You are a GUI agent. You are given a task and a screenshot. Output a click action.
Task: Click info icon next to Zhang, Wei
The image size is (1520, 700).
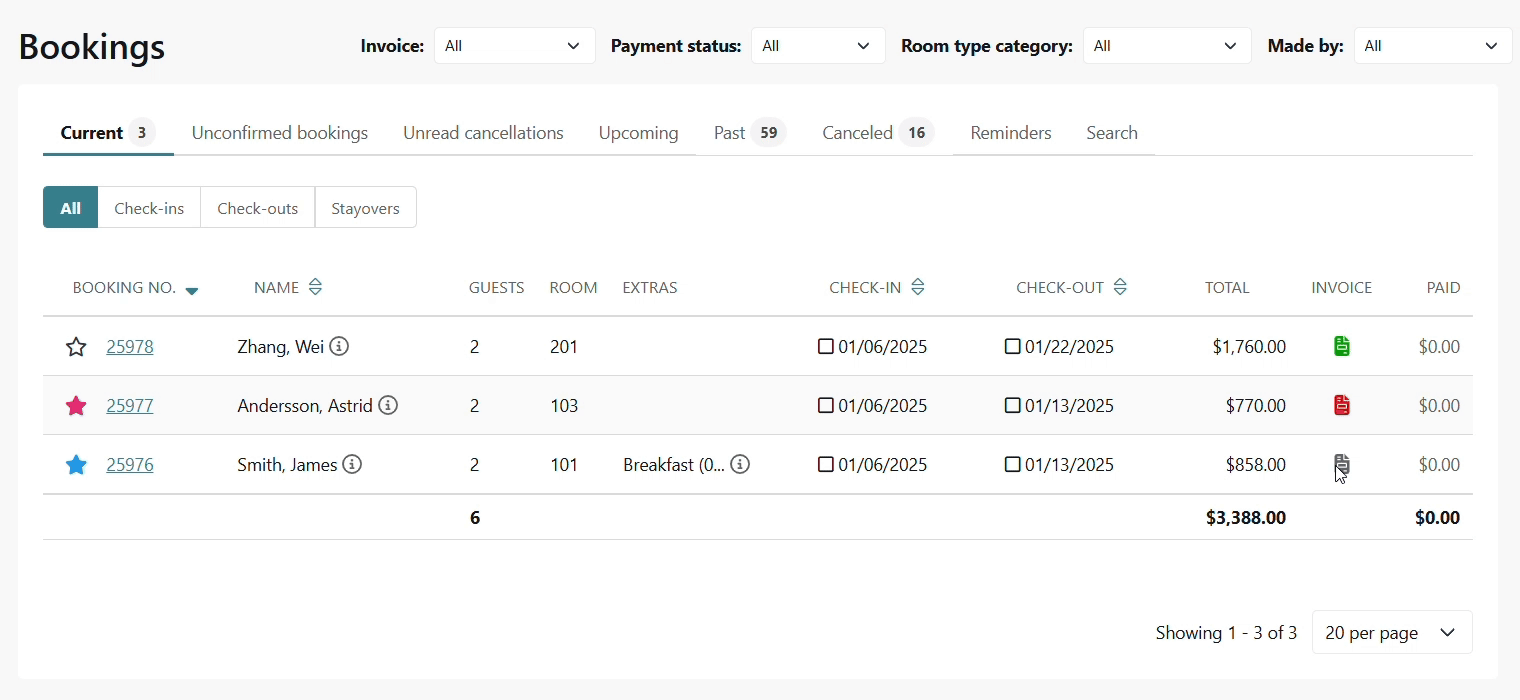tap(339, 347)
